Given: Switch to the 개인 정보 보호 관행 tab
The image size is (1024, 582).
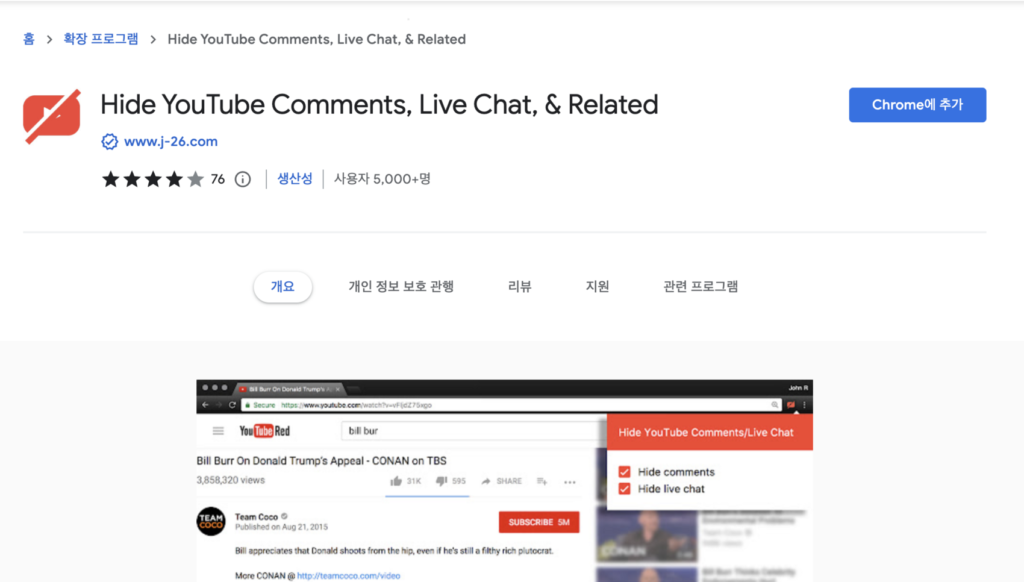Looking at the screenshot, I should pos(401,287).
